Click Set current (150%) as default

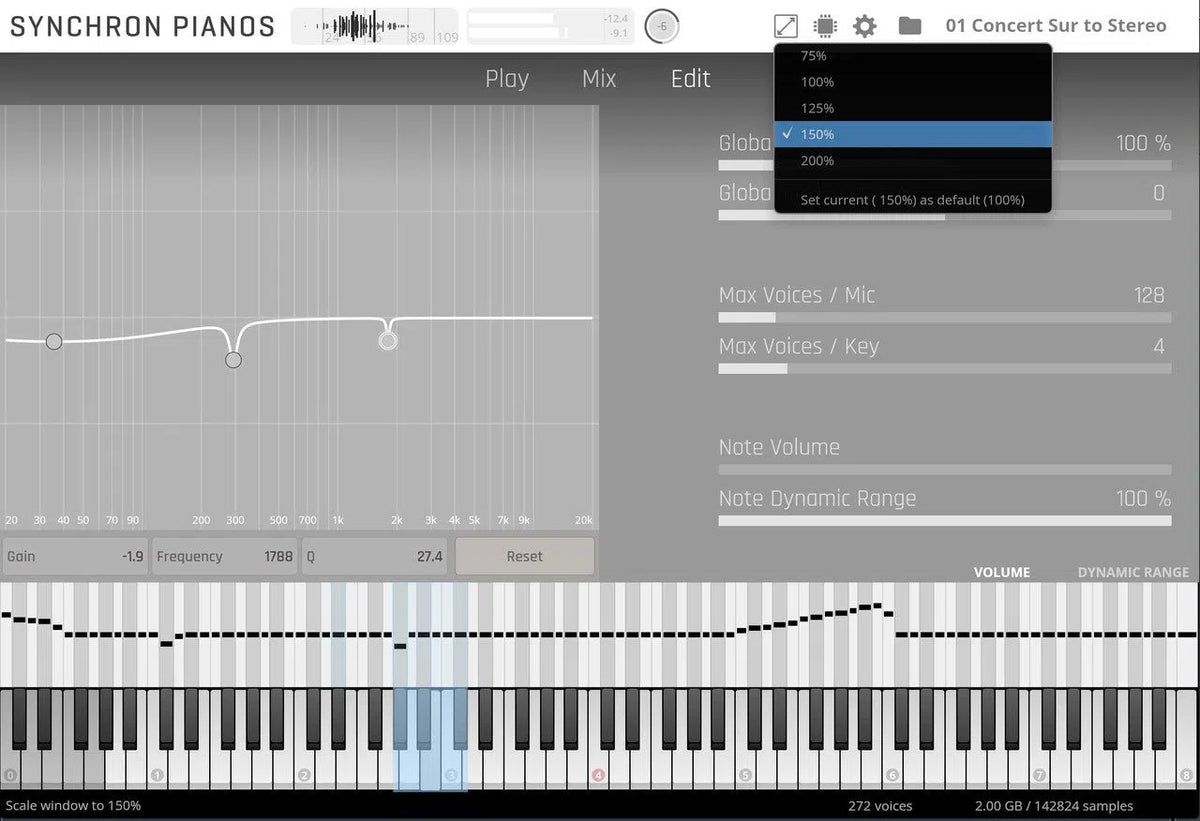910,200
